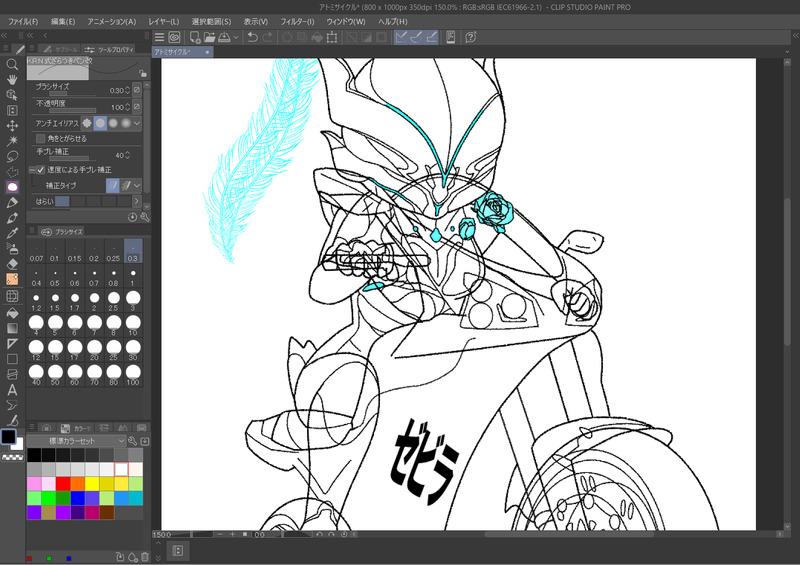The image size is (800, 565).
Task: Choose the 0.07 brush size preset
Action: tap(36, 252)
